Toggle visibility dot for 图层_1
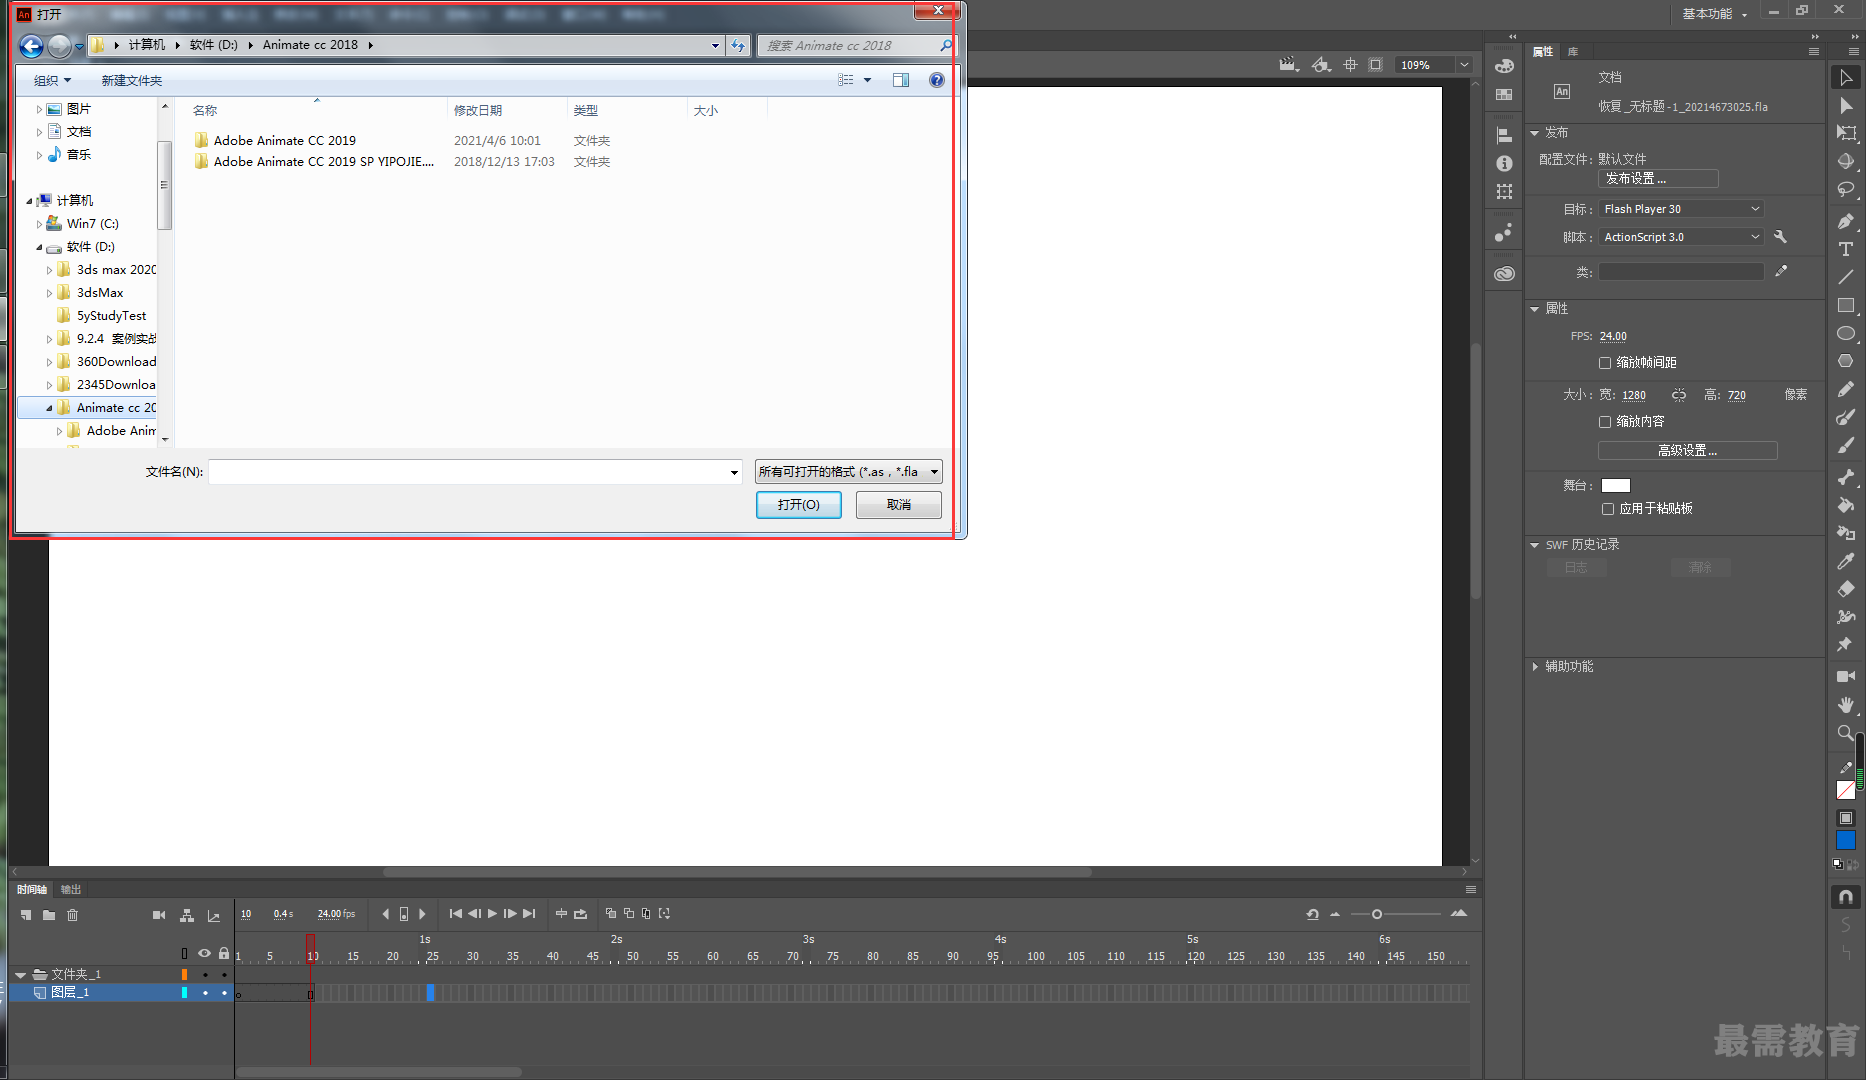 [x=205, y=993]
